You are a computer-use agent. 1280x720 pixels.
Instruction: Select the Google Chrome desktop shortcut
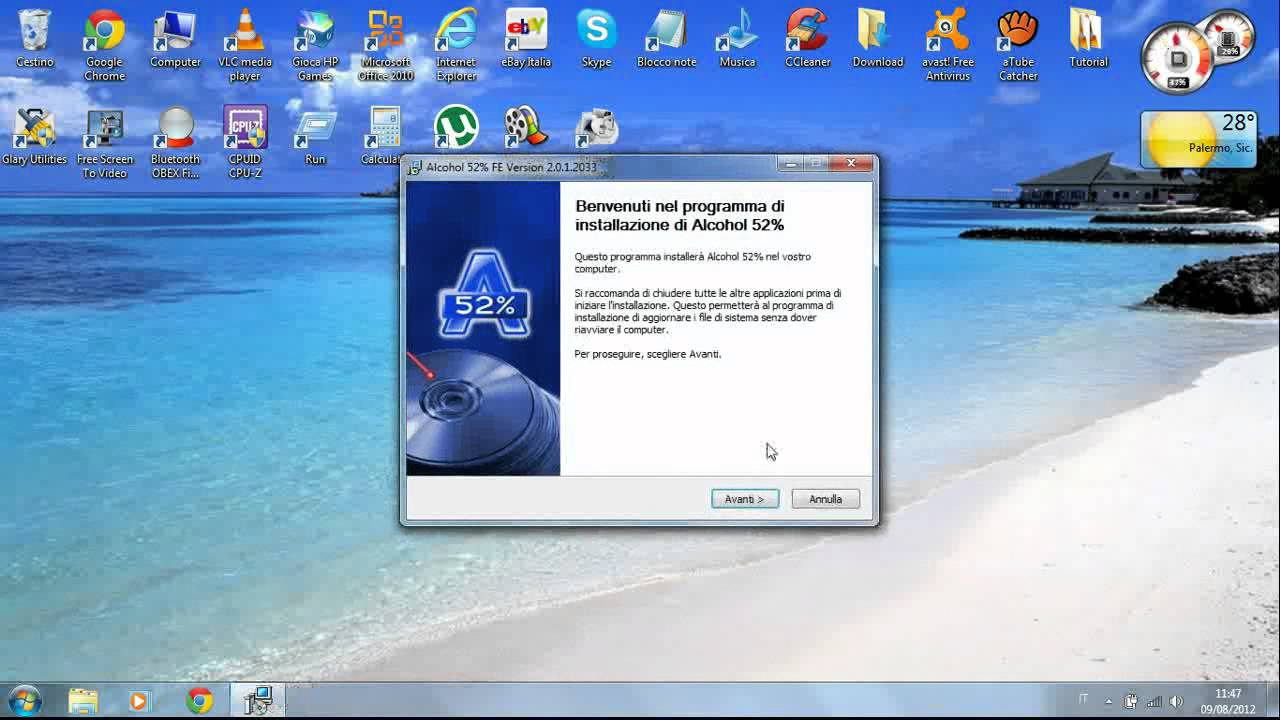coord(104,45)
